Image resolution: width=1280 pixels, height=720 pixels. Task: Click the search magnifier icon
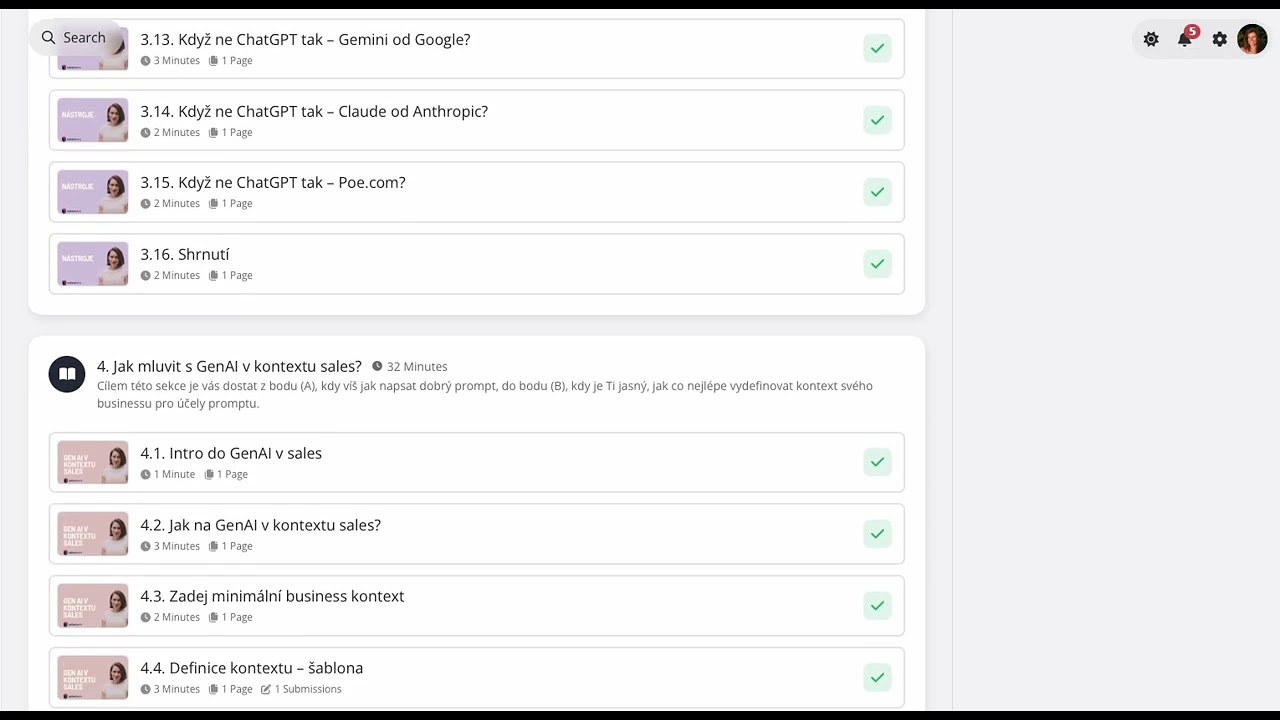click(x=48, y=38)
